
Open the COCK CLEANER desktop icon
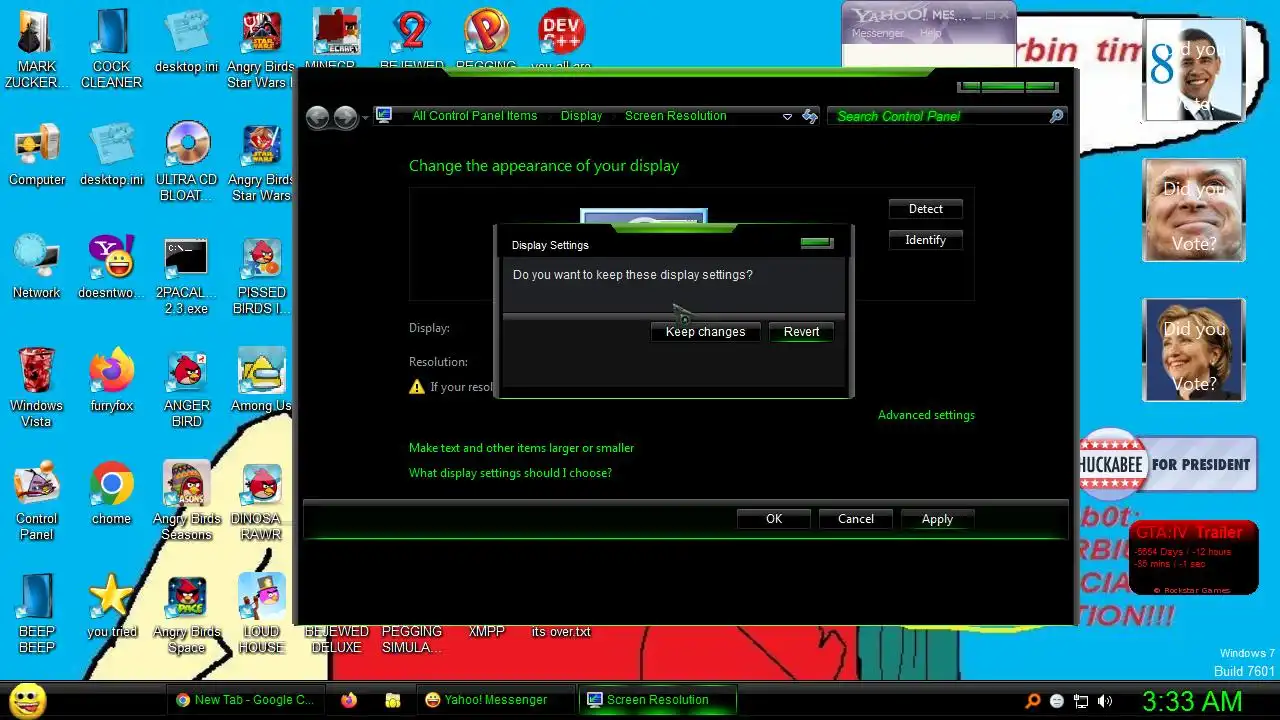(x=111, y=50)
